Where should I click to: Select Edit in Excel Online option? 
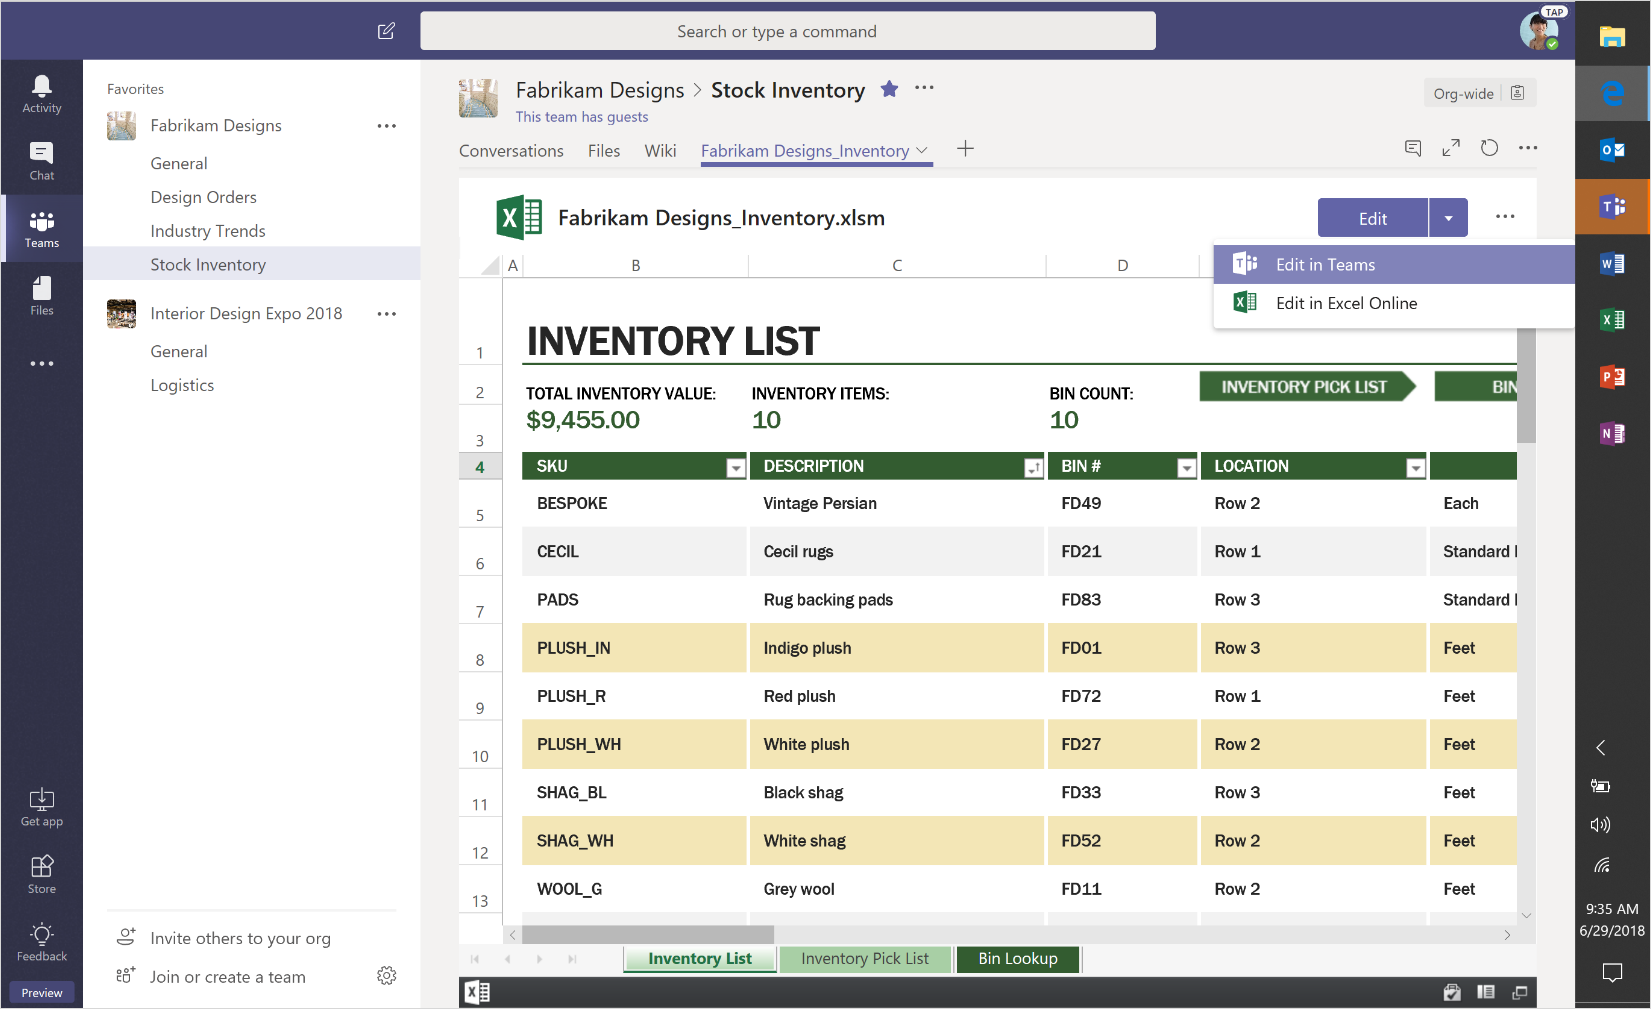point(1394,303)
